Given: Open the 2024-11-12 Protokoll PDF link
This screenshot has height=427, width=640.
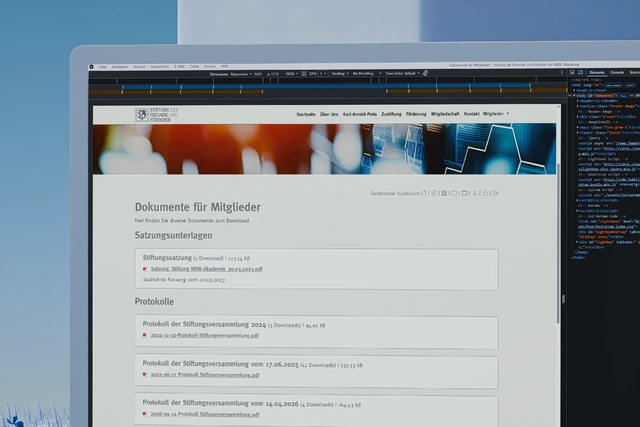Looking at the screenshot, I should click(x=204, y=336).
